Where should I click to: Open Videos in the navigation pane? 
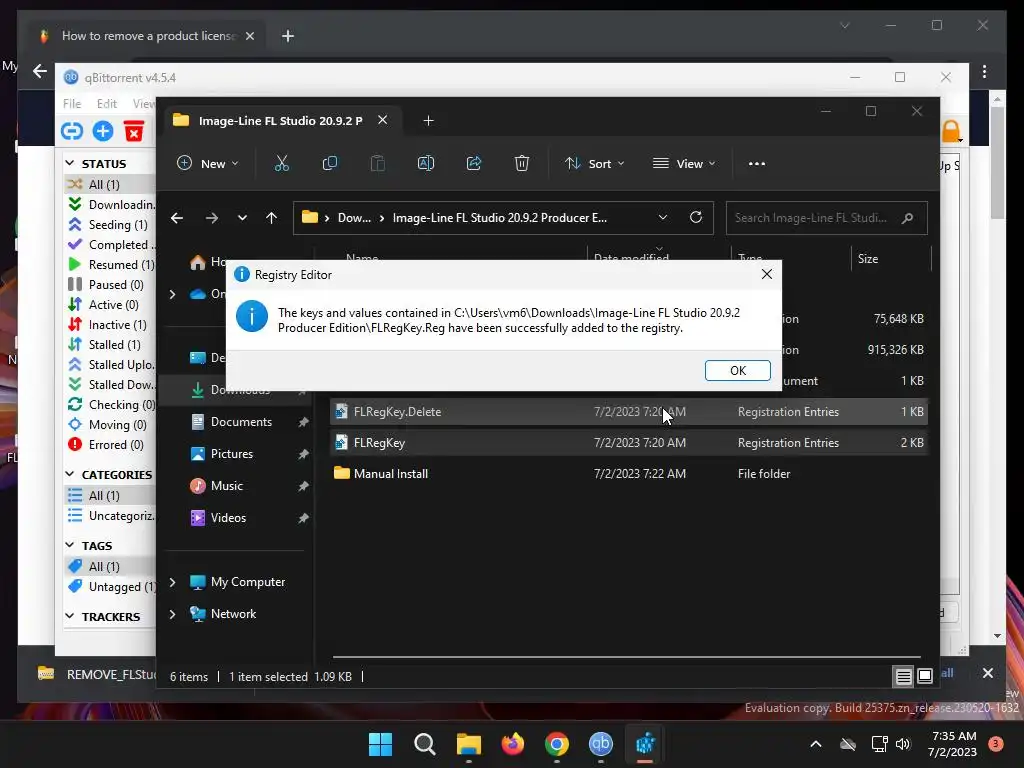click(228, 518)
